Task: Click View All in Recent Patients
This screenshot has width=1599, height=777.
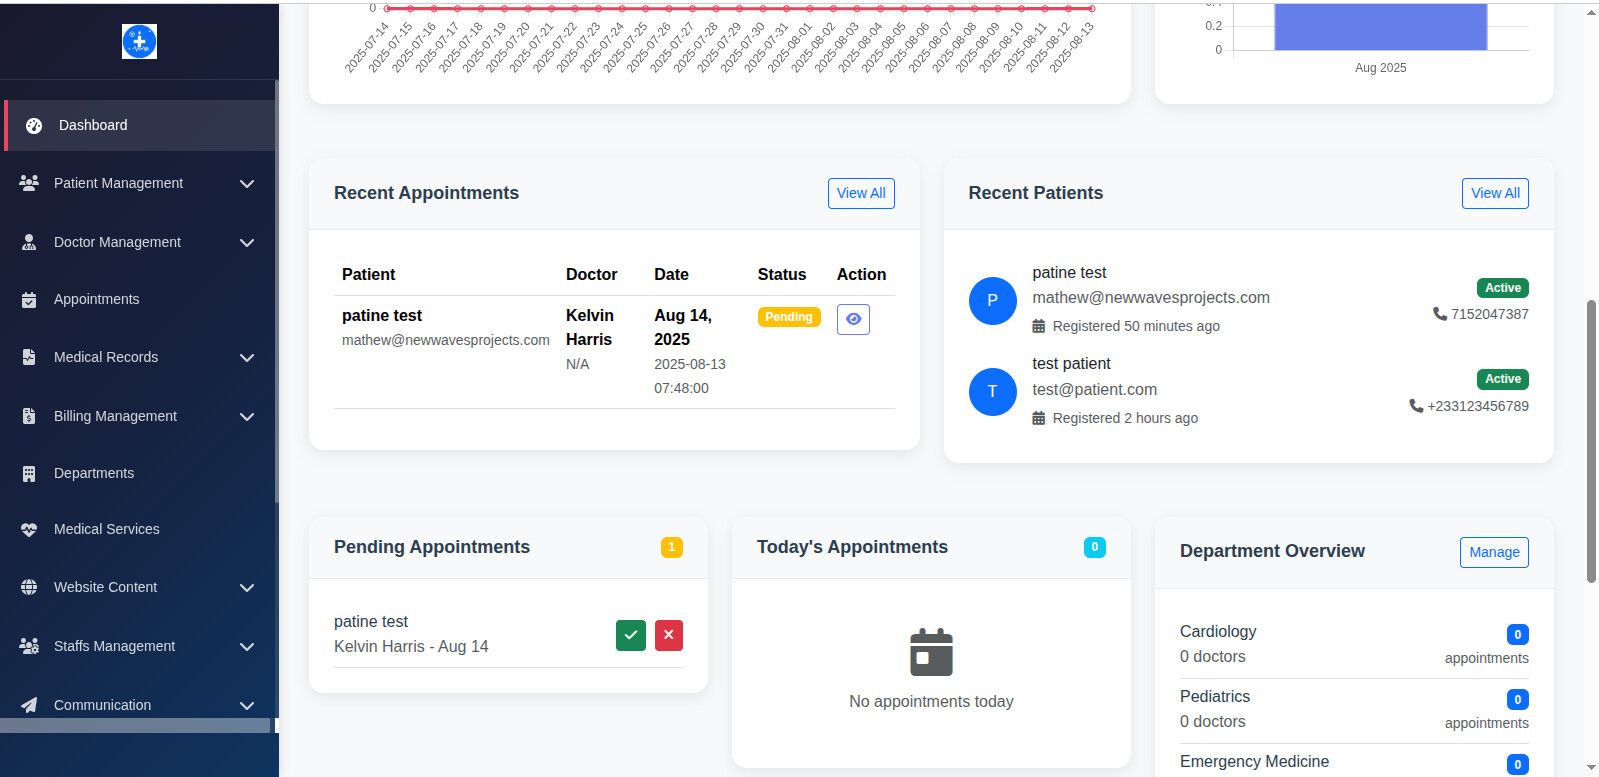Action: (x=1495, y=193)
